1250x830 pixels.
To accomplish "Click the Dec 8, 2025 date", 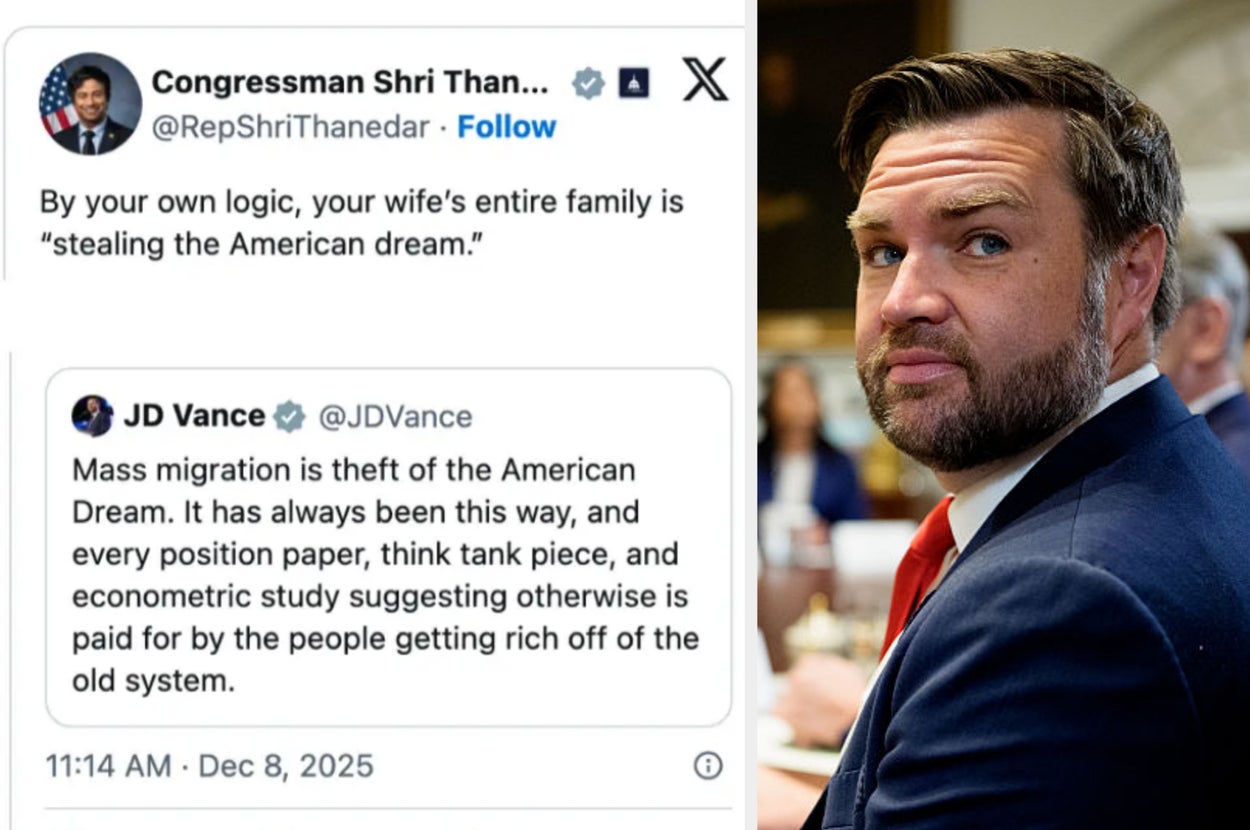I will point(286,766).
